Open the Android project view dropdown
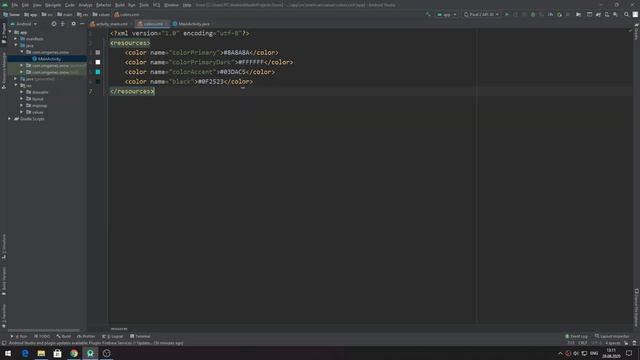 coord(24,24)
